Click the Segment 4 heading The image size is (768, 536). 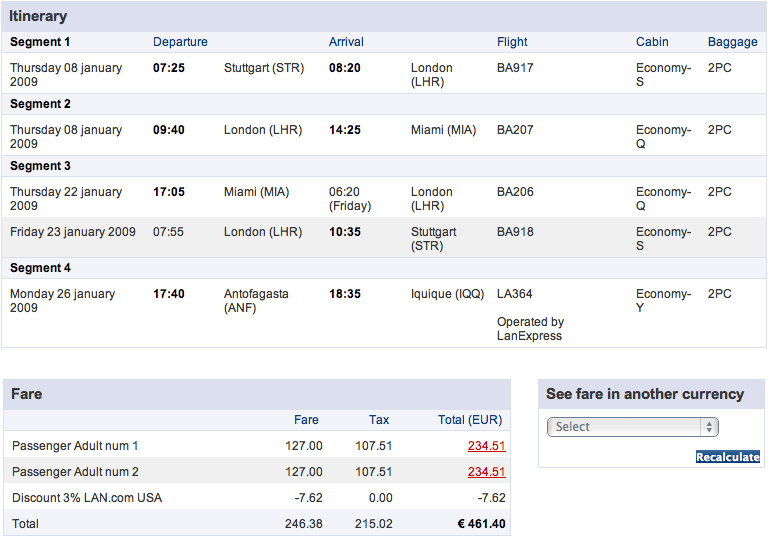coord(40,268)
